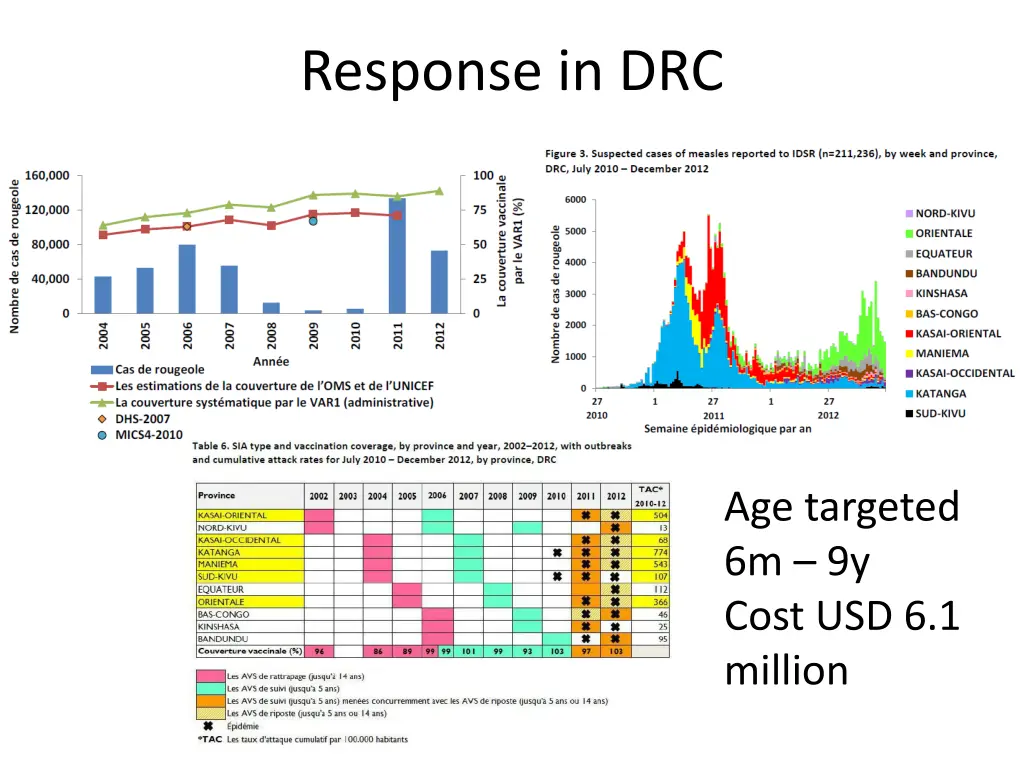Click the 101 coverage value under 2007

coord(468,652)
